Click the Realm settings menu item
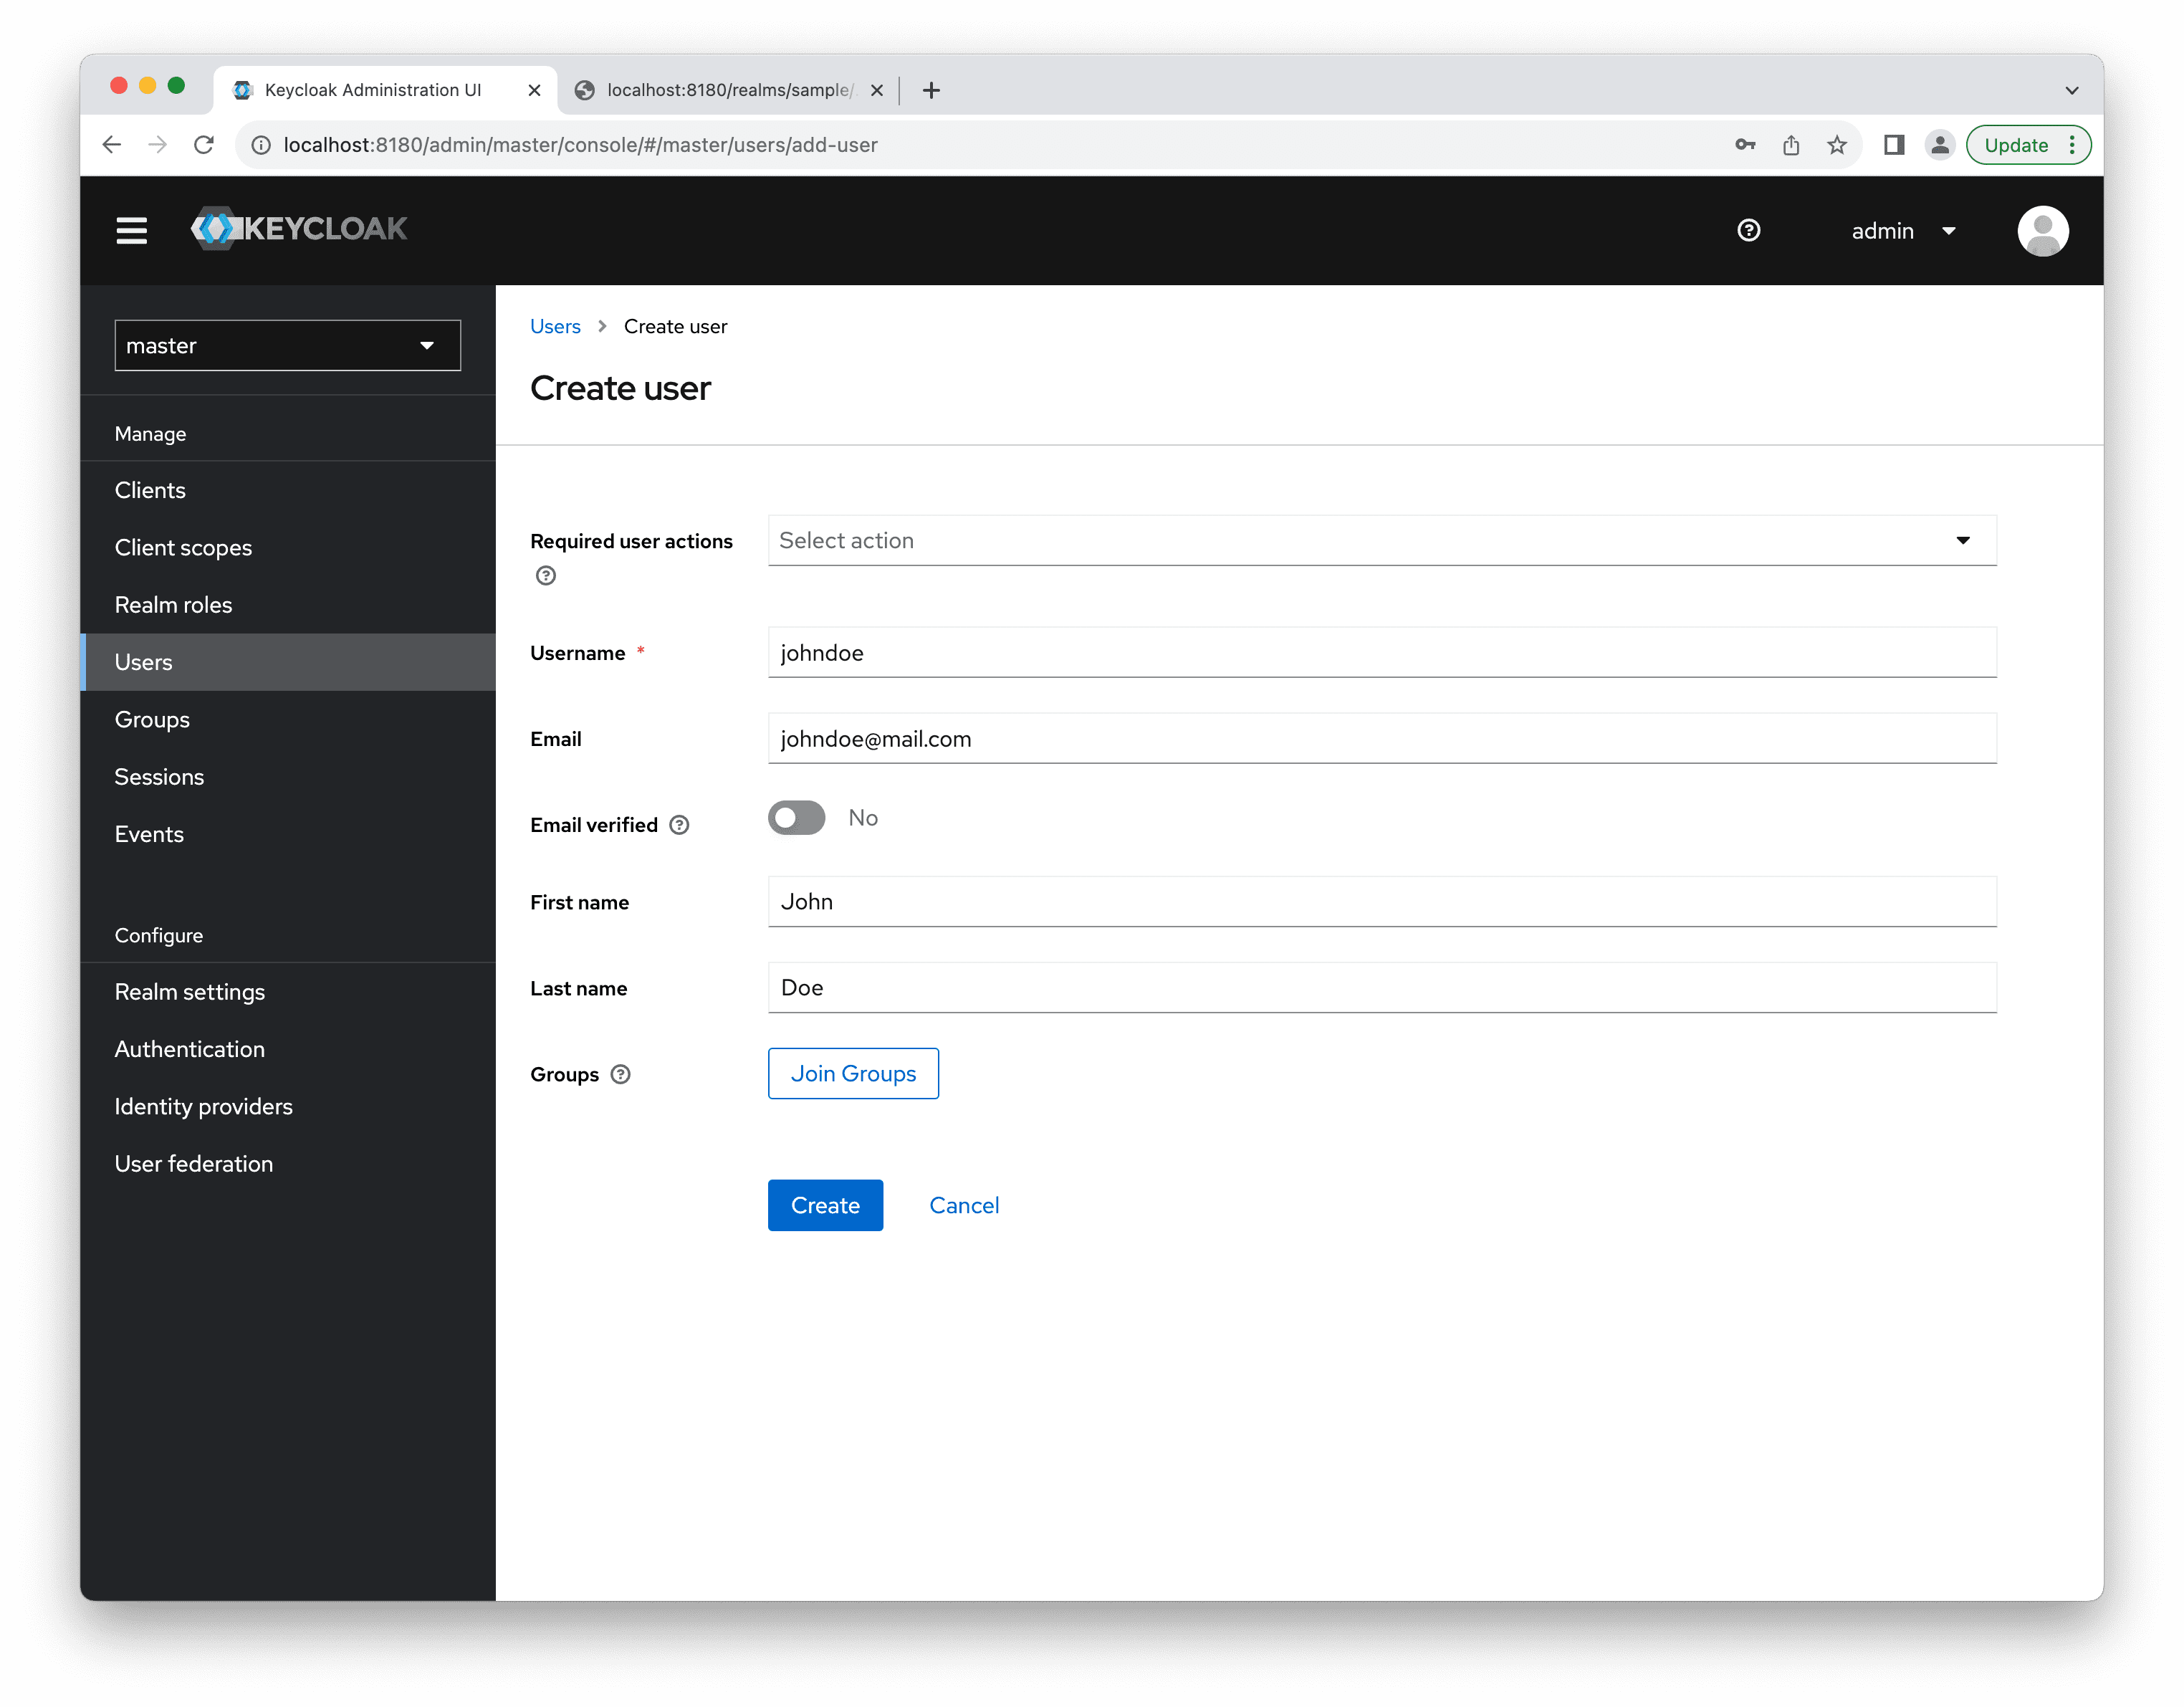Viewport: 2184px width, 1707px height. point(190,991)
